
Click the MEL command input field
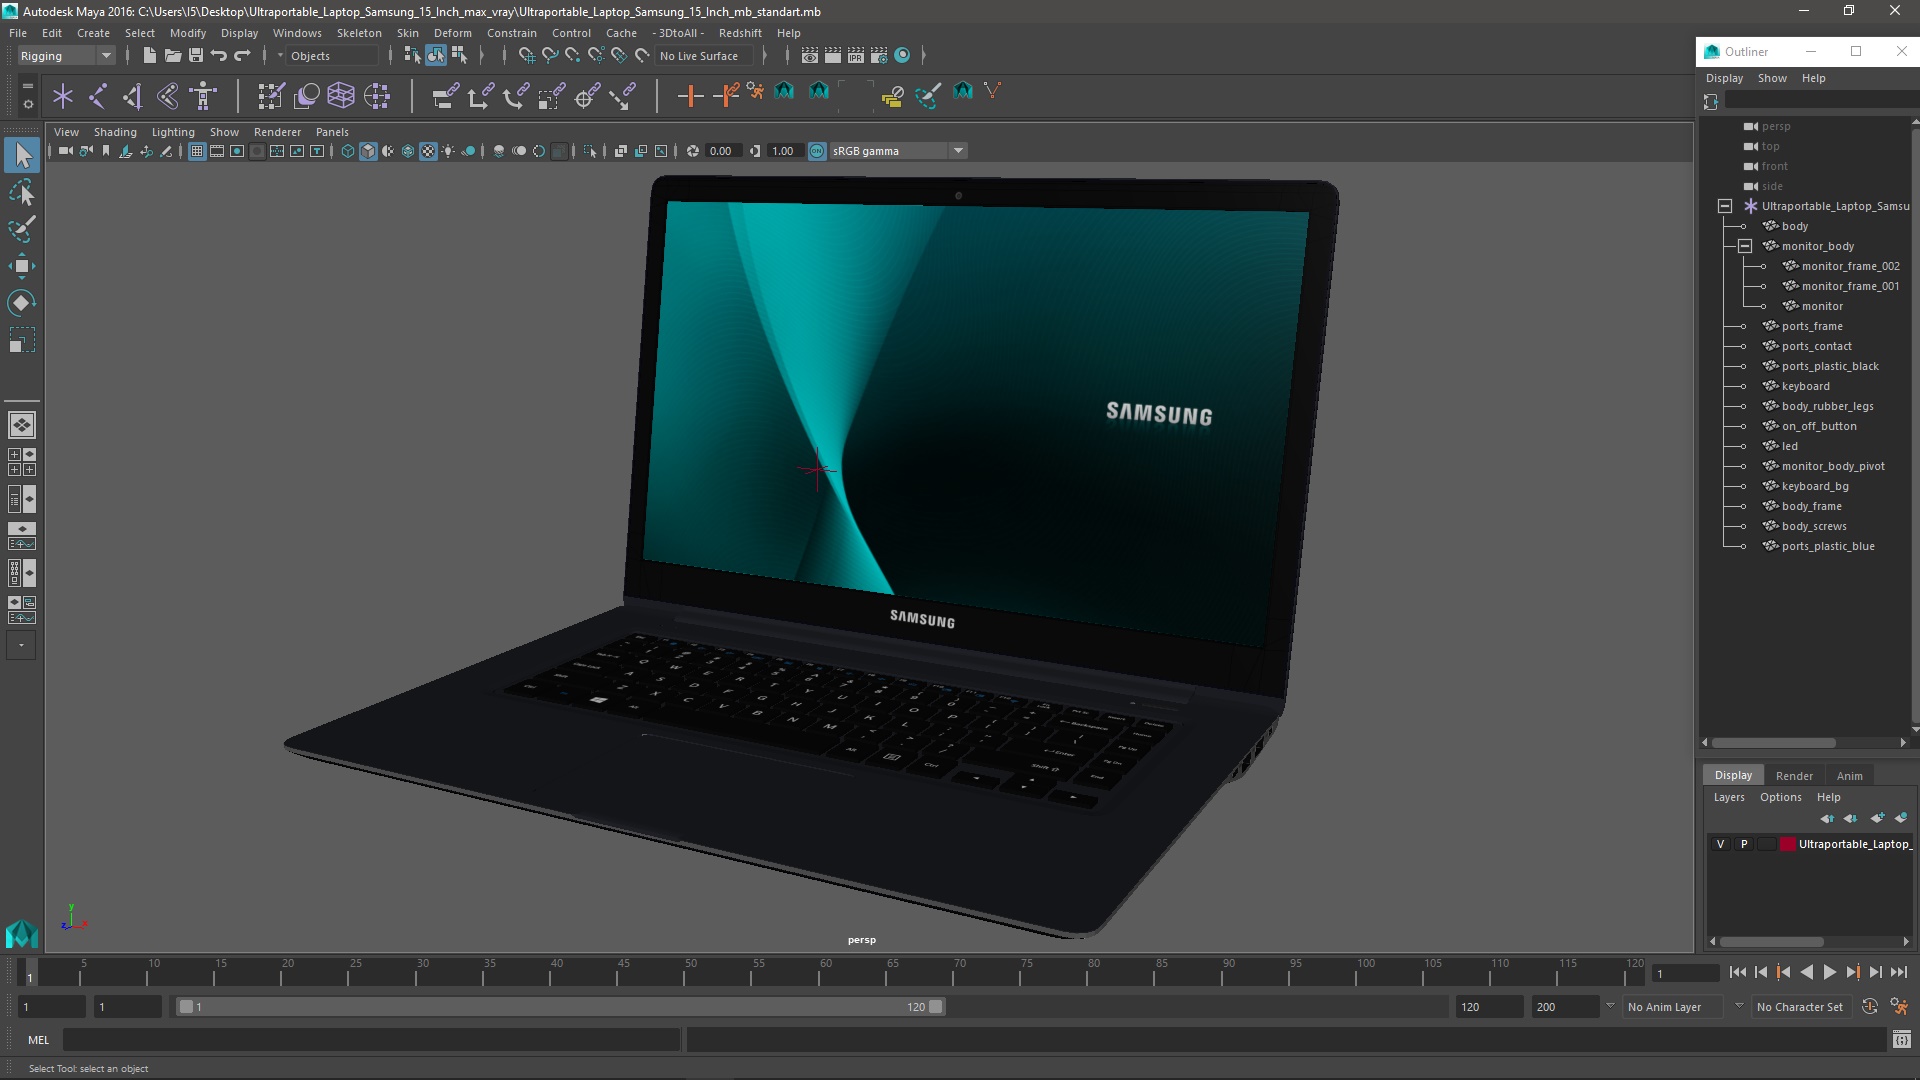(x=372, y=1040)
